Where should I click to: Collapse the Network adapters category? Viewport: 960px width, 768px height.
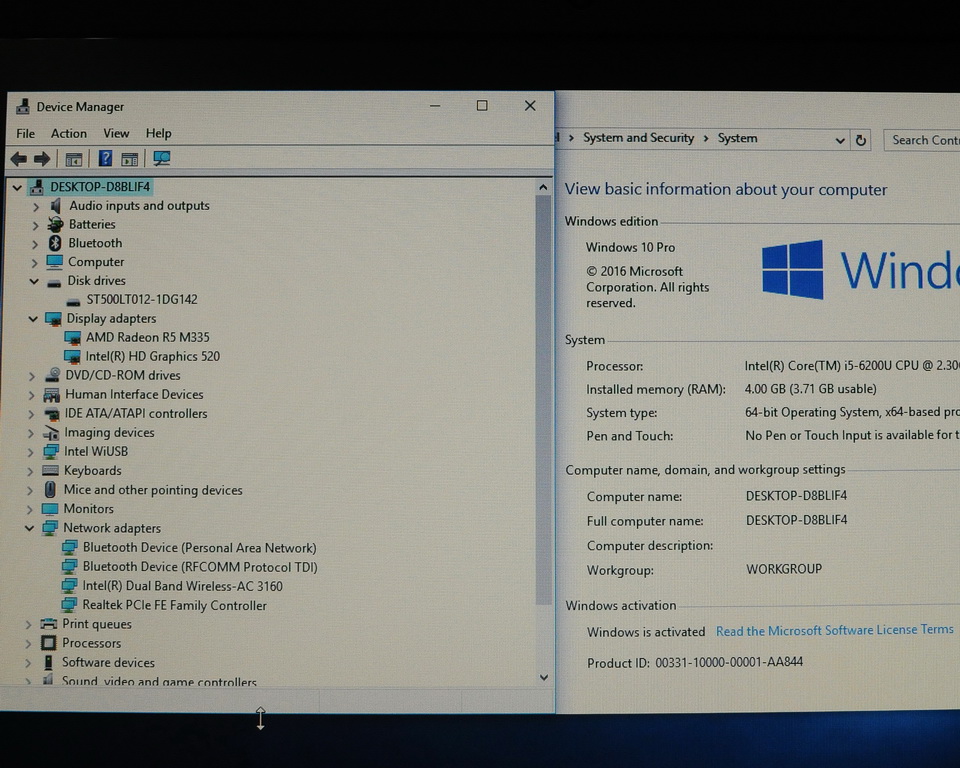coord(29,528)
